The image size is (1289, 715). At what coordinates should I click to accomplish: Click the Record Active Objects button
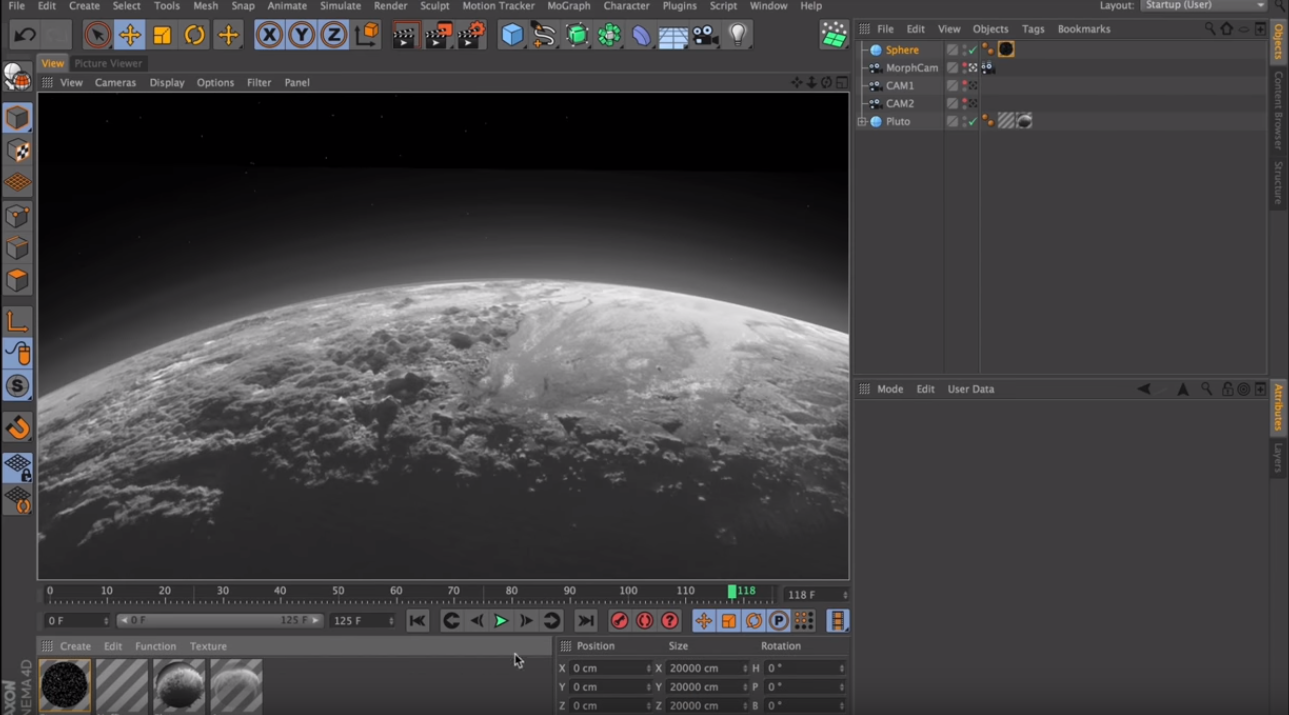tap(619, 621)
